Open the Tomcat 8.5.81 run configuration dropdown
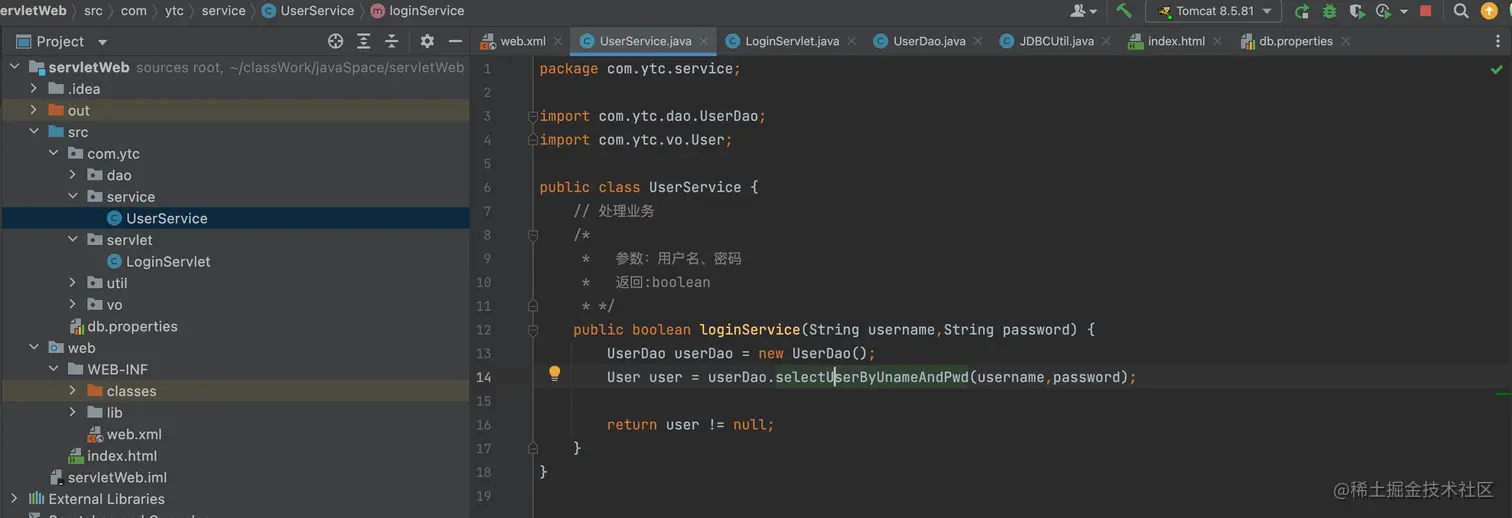Image resolution: width=1512 pixels, height=518 pixels. 1213,11
